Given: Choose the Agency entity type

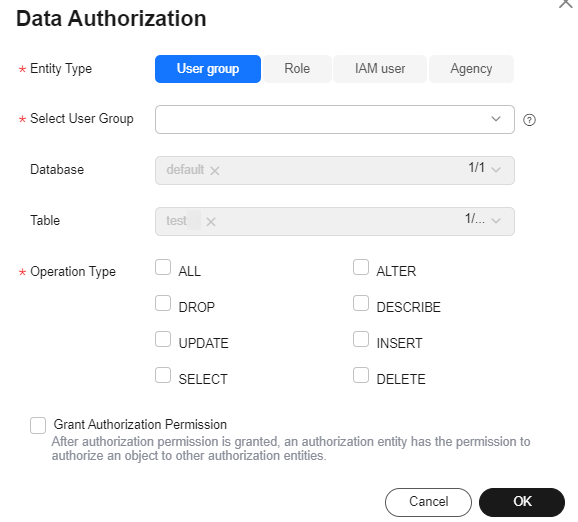Looking at the screenshot, I should tap(471, 69).
